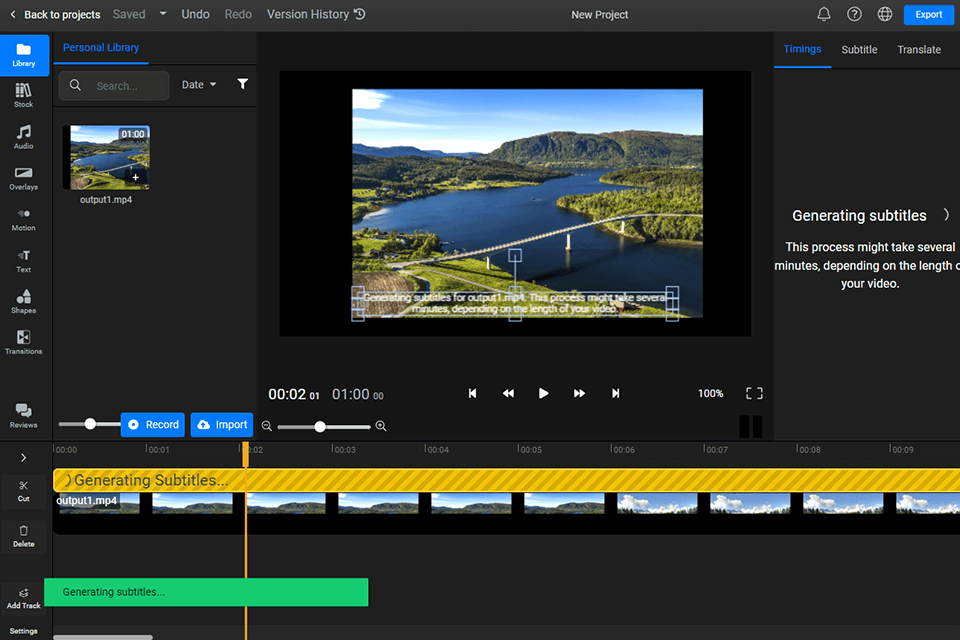Click the Cut scissors tool
The height and width of the screenshot is (640, 960).
pos(23,490)
